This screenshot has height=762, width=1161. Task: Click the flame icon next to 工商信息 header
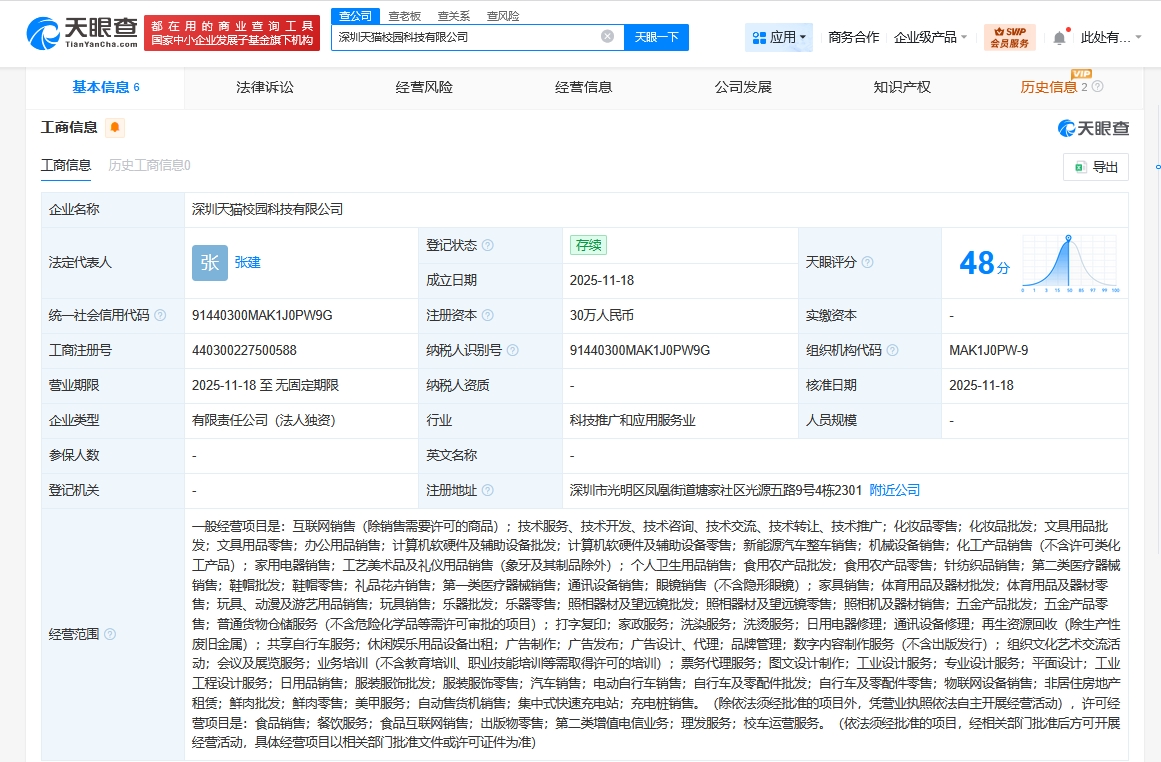point(112,127)
